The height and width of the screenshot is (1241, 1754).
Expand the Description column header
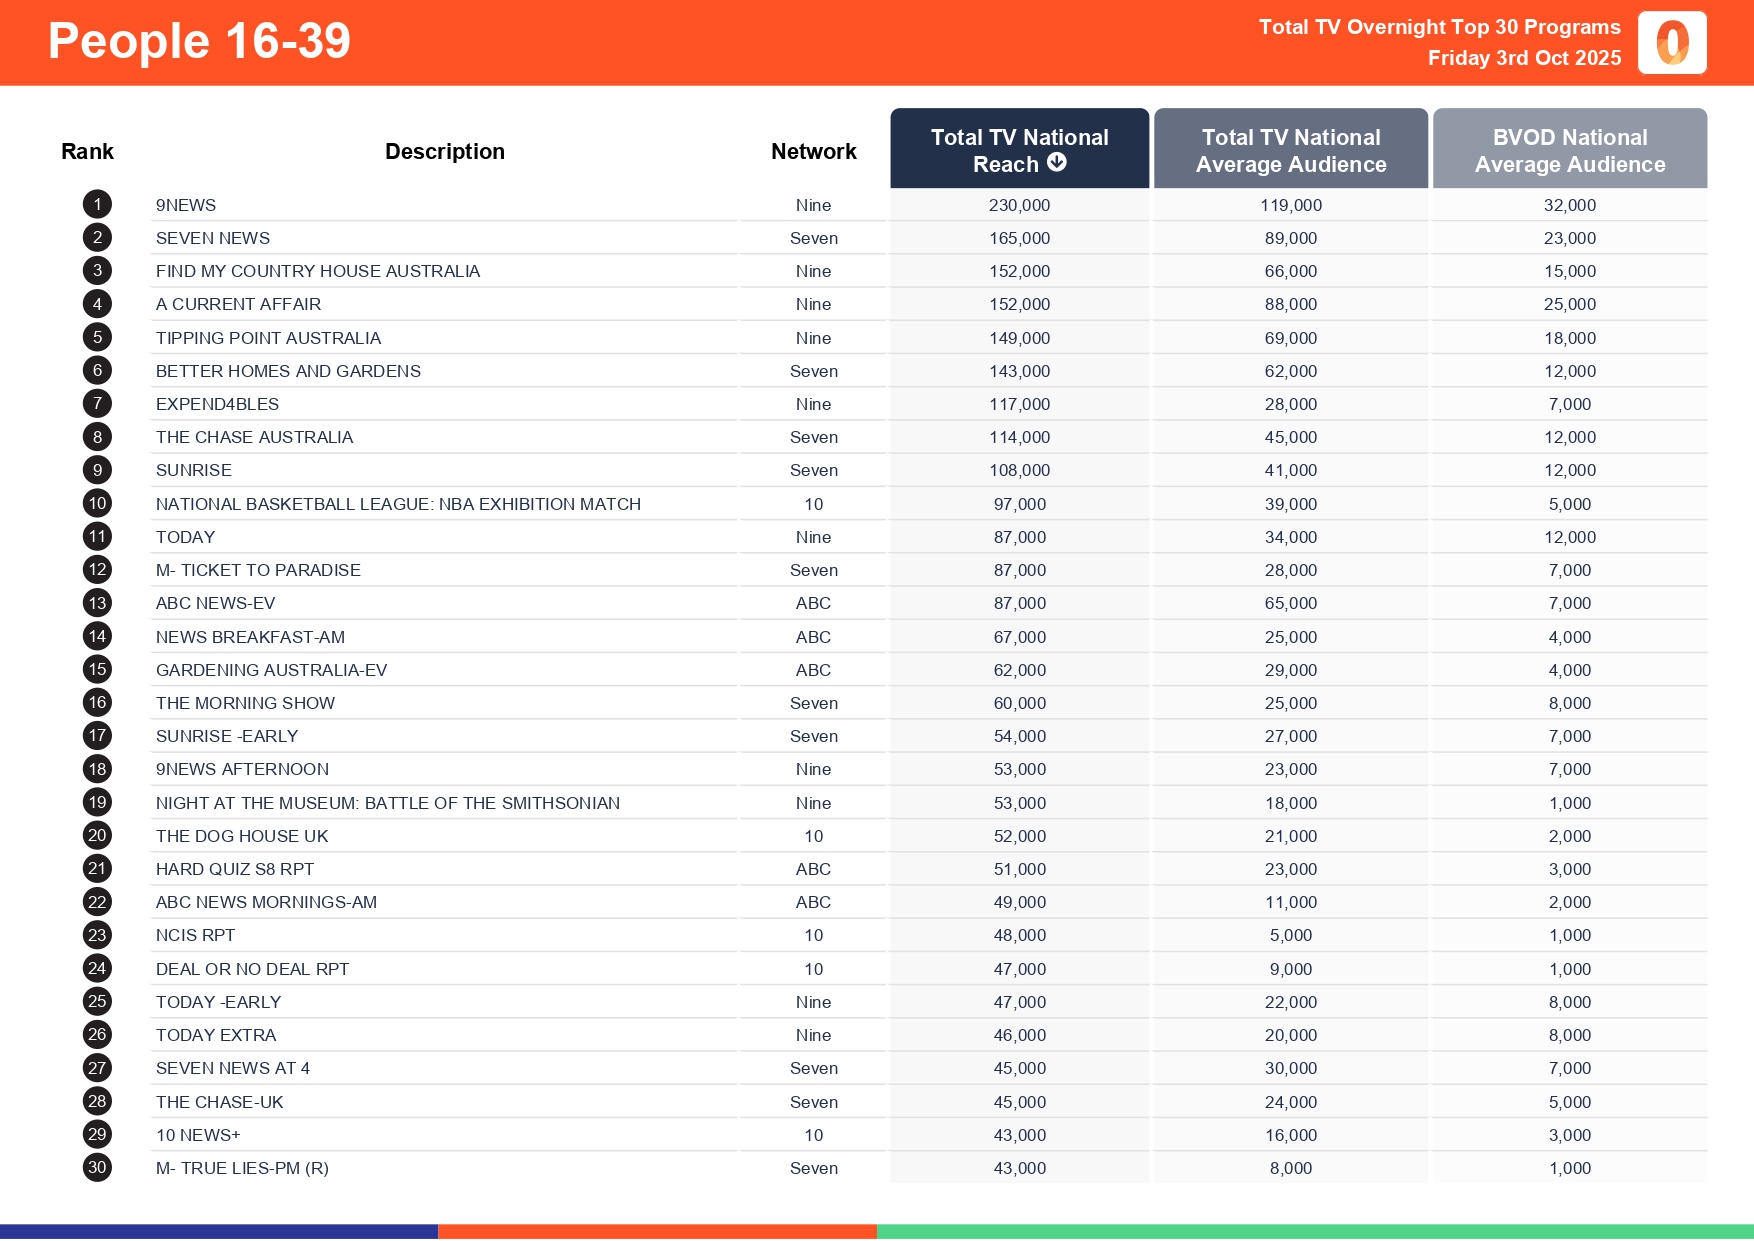(444, 150)
